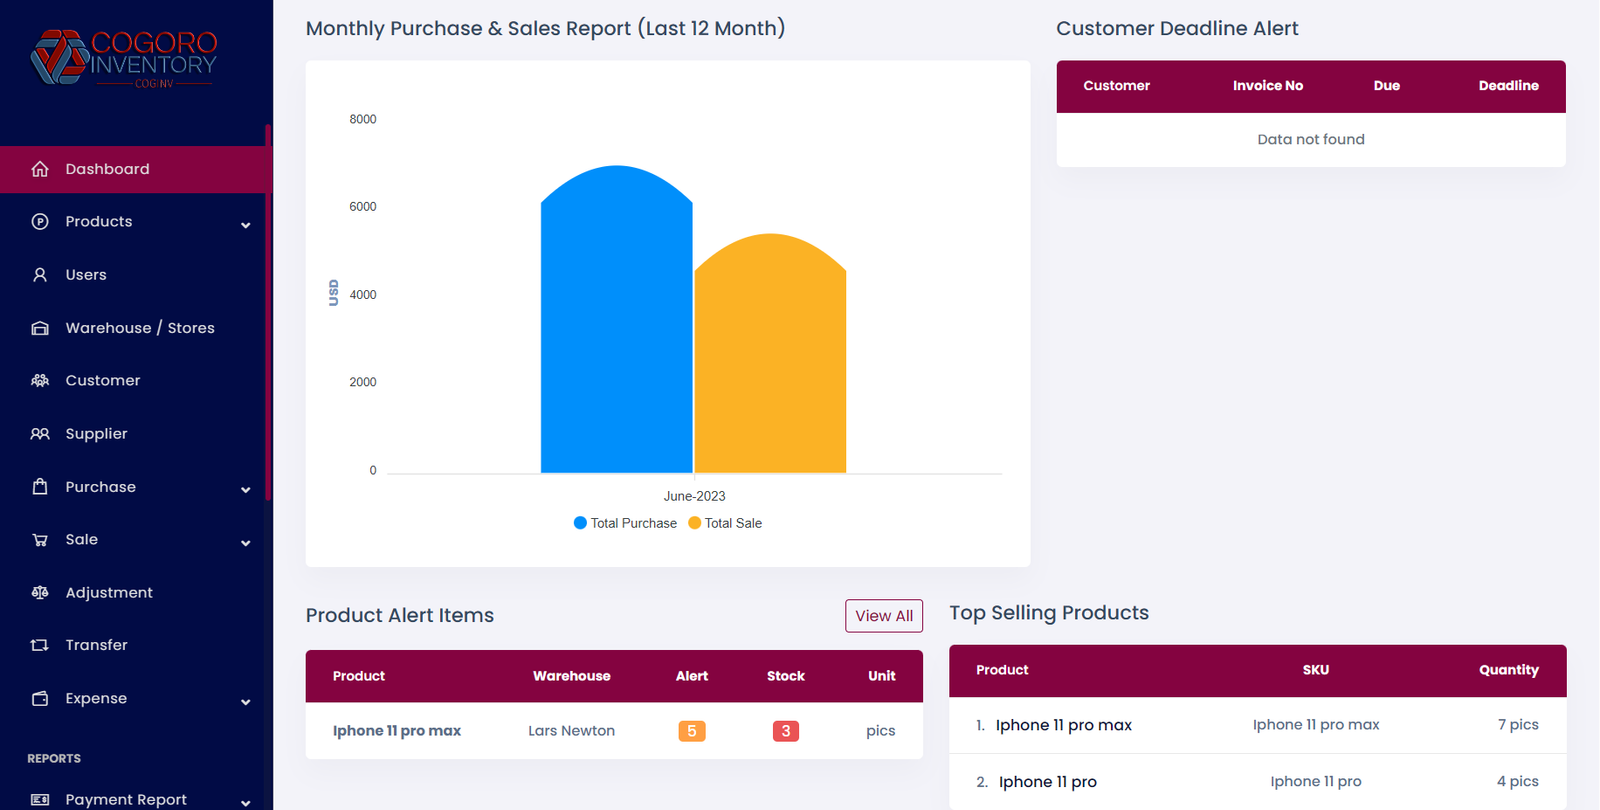Expand the Products submenu chevron
The height and width of the screenshot is (810, 1600).
click(245, 225)
